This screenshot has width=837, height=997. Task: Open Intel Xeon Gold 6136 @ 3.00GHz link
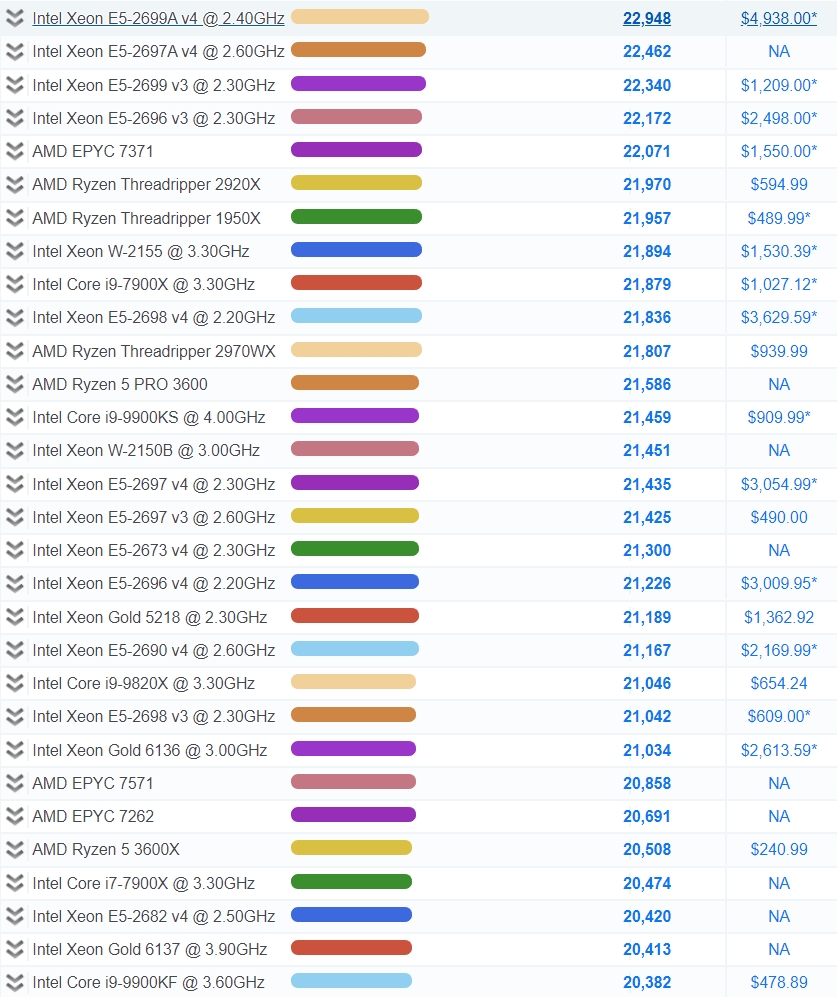tap(149, 750)
